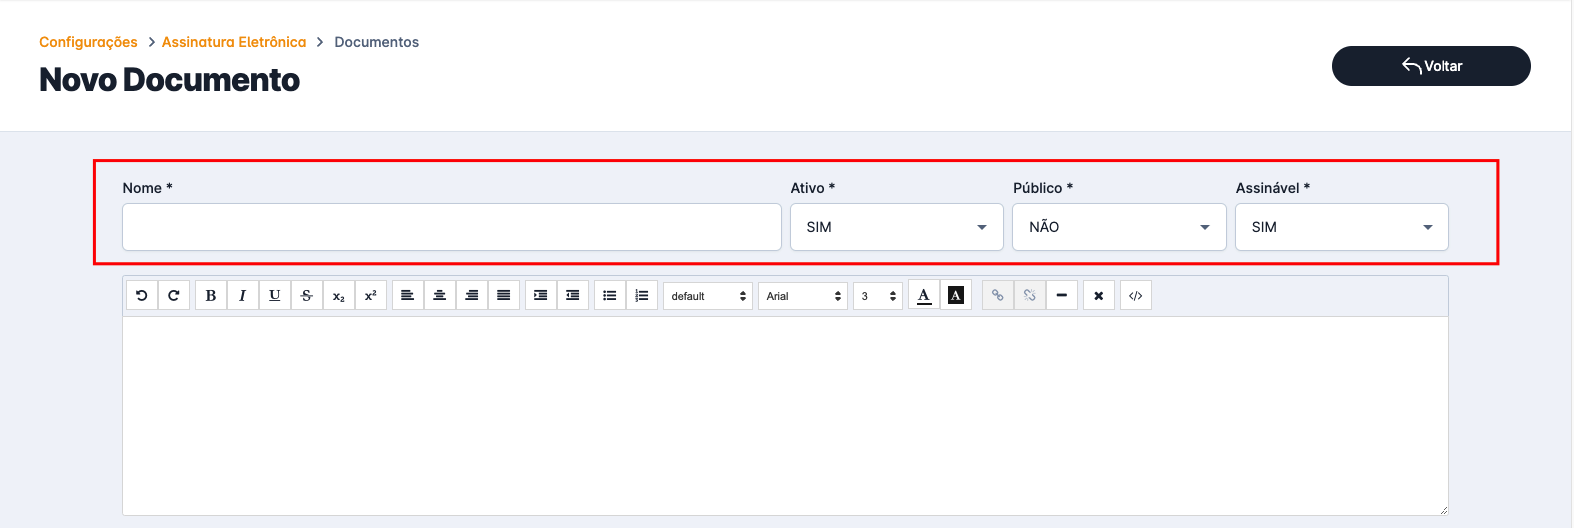Insert a horizontal rule line

(x=1062, y=296)
